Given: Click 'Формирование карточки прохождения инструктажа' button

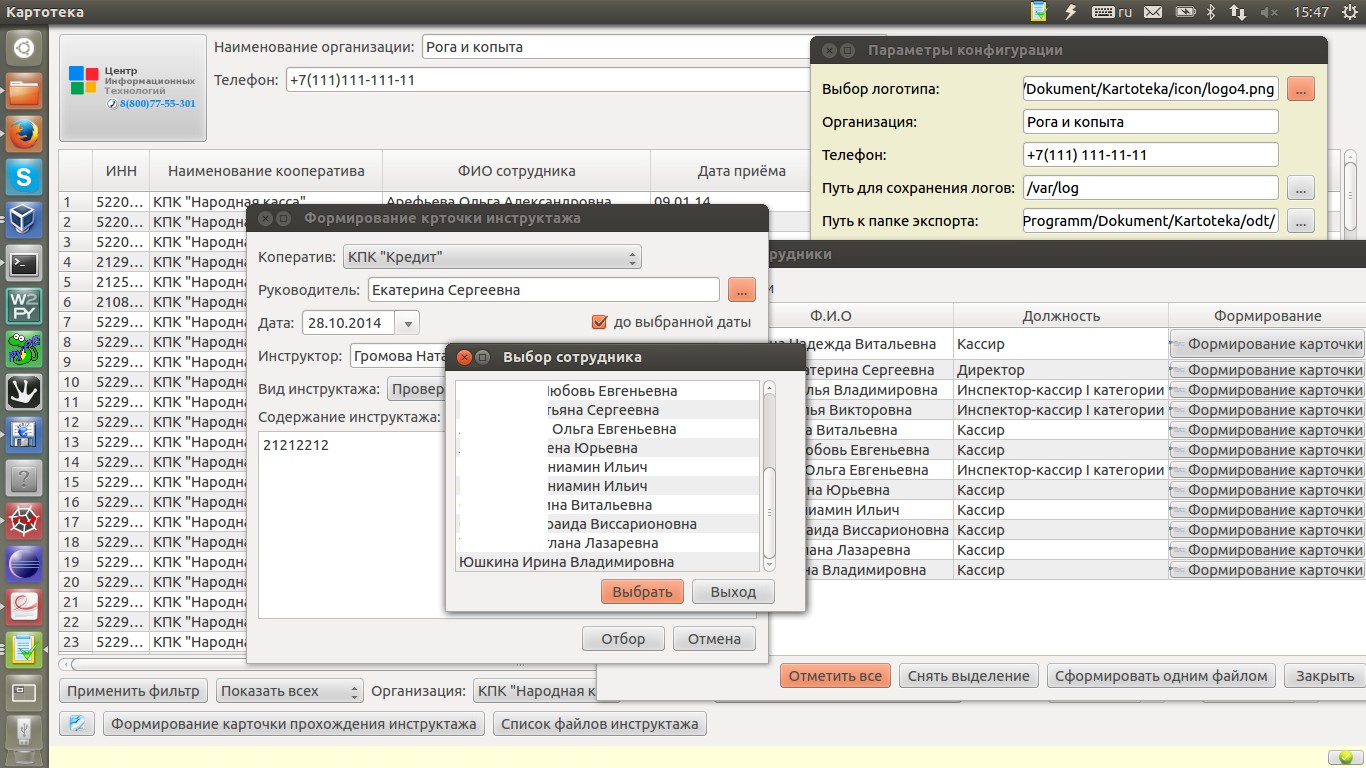Looking at the screenshot, I should tap(294, 724).
